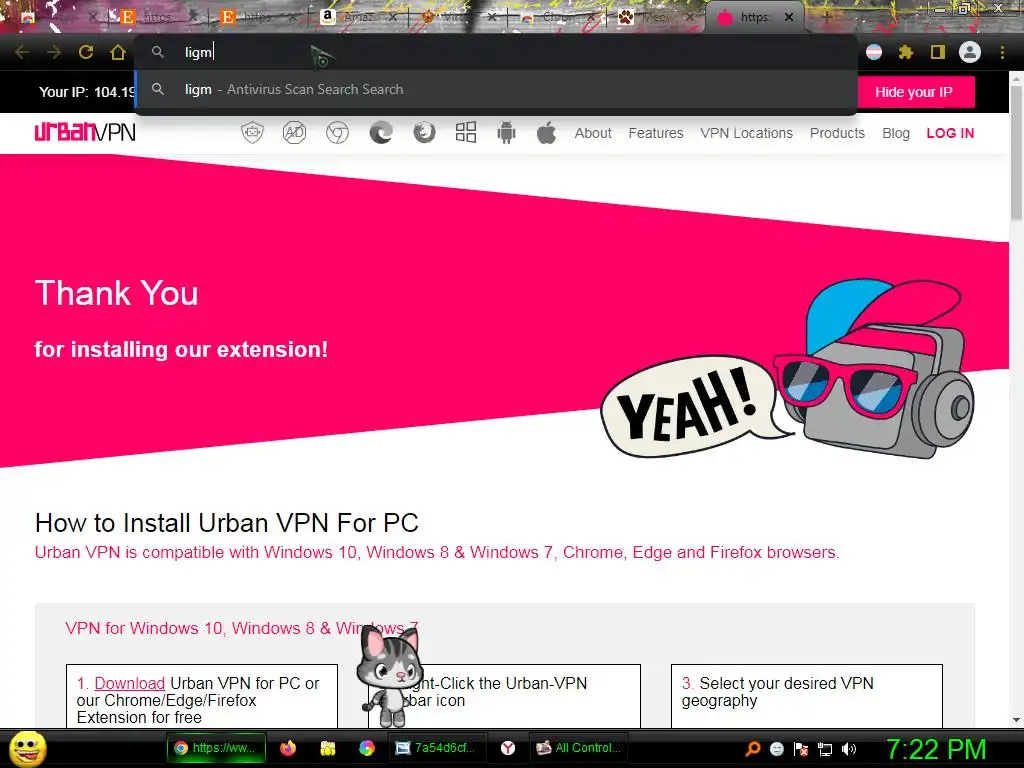Click the striped flag extension icon

point(874,52)
